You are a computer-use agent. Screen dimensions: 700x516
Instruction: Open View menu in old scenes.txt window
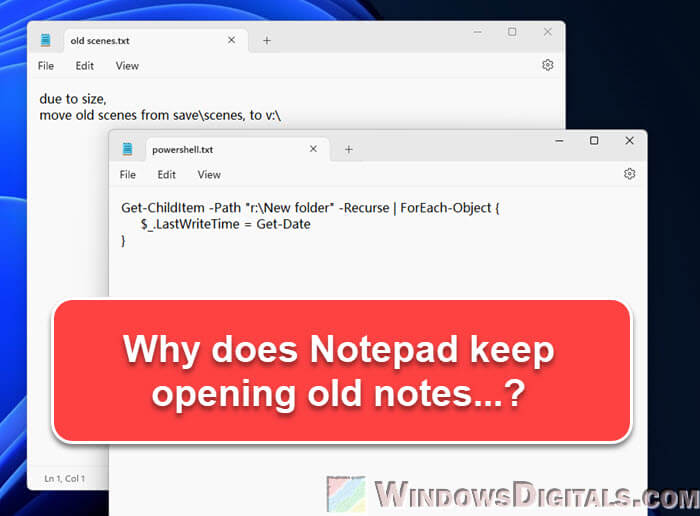[127, 66]
